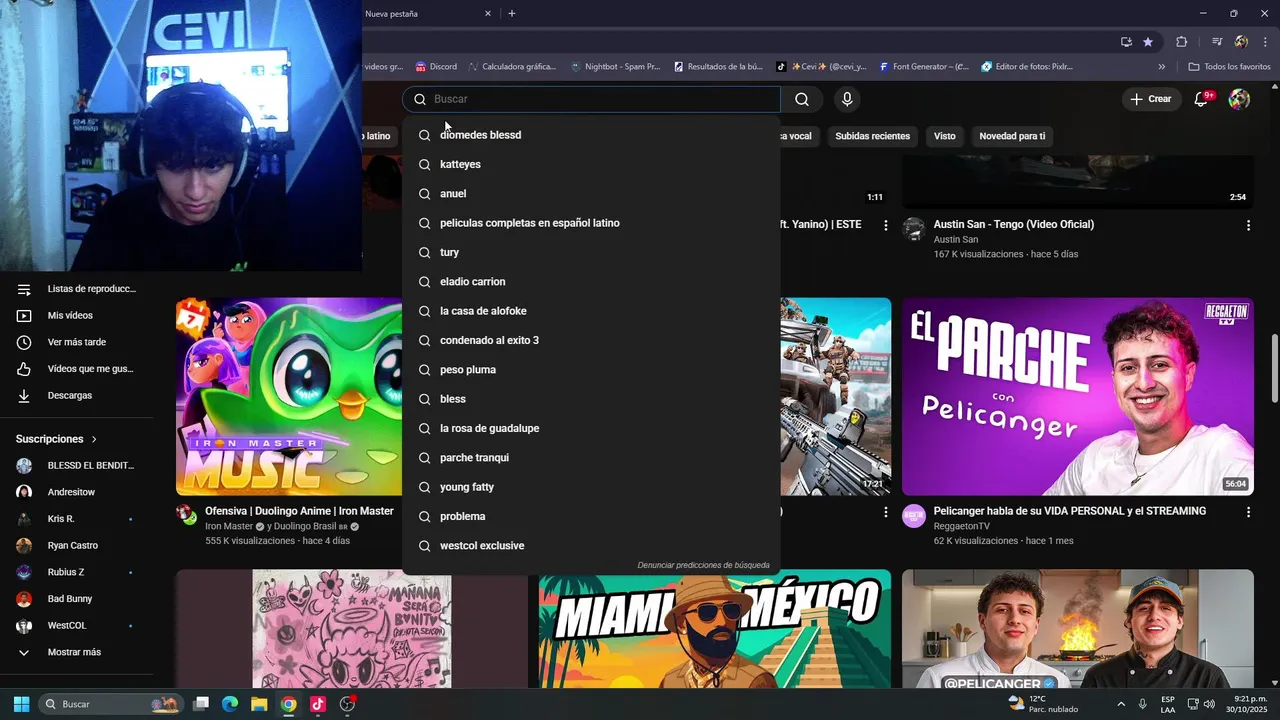
Task: Open El Parche con Pelicanger thumbnail
Action: (1078, 396)
